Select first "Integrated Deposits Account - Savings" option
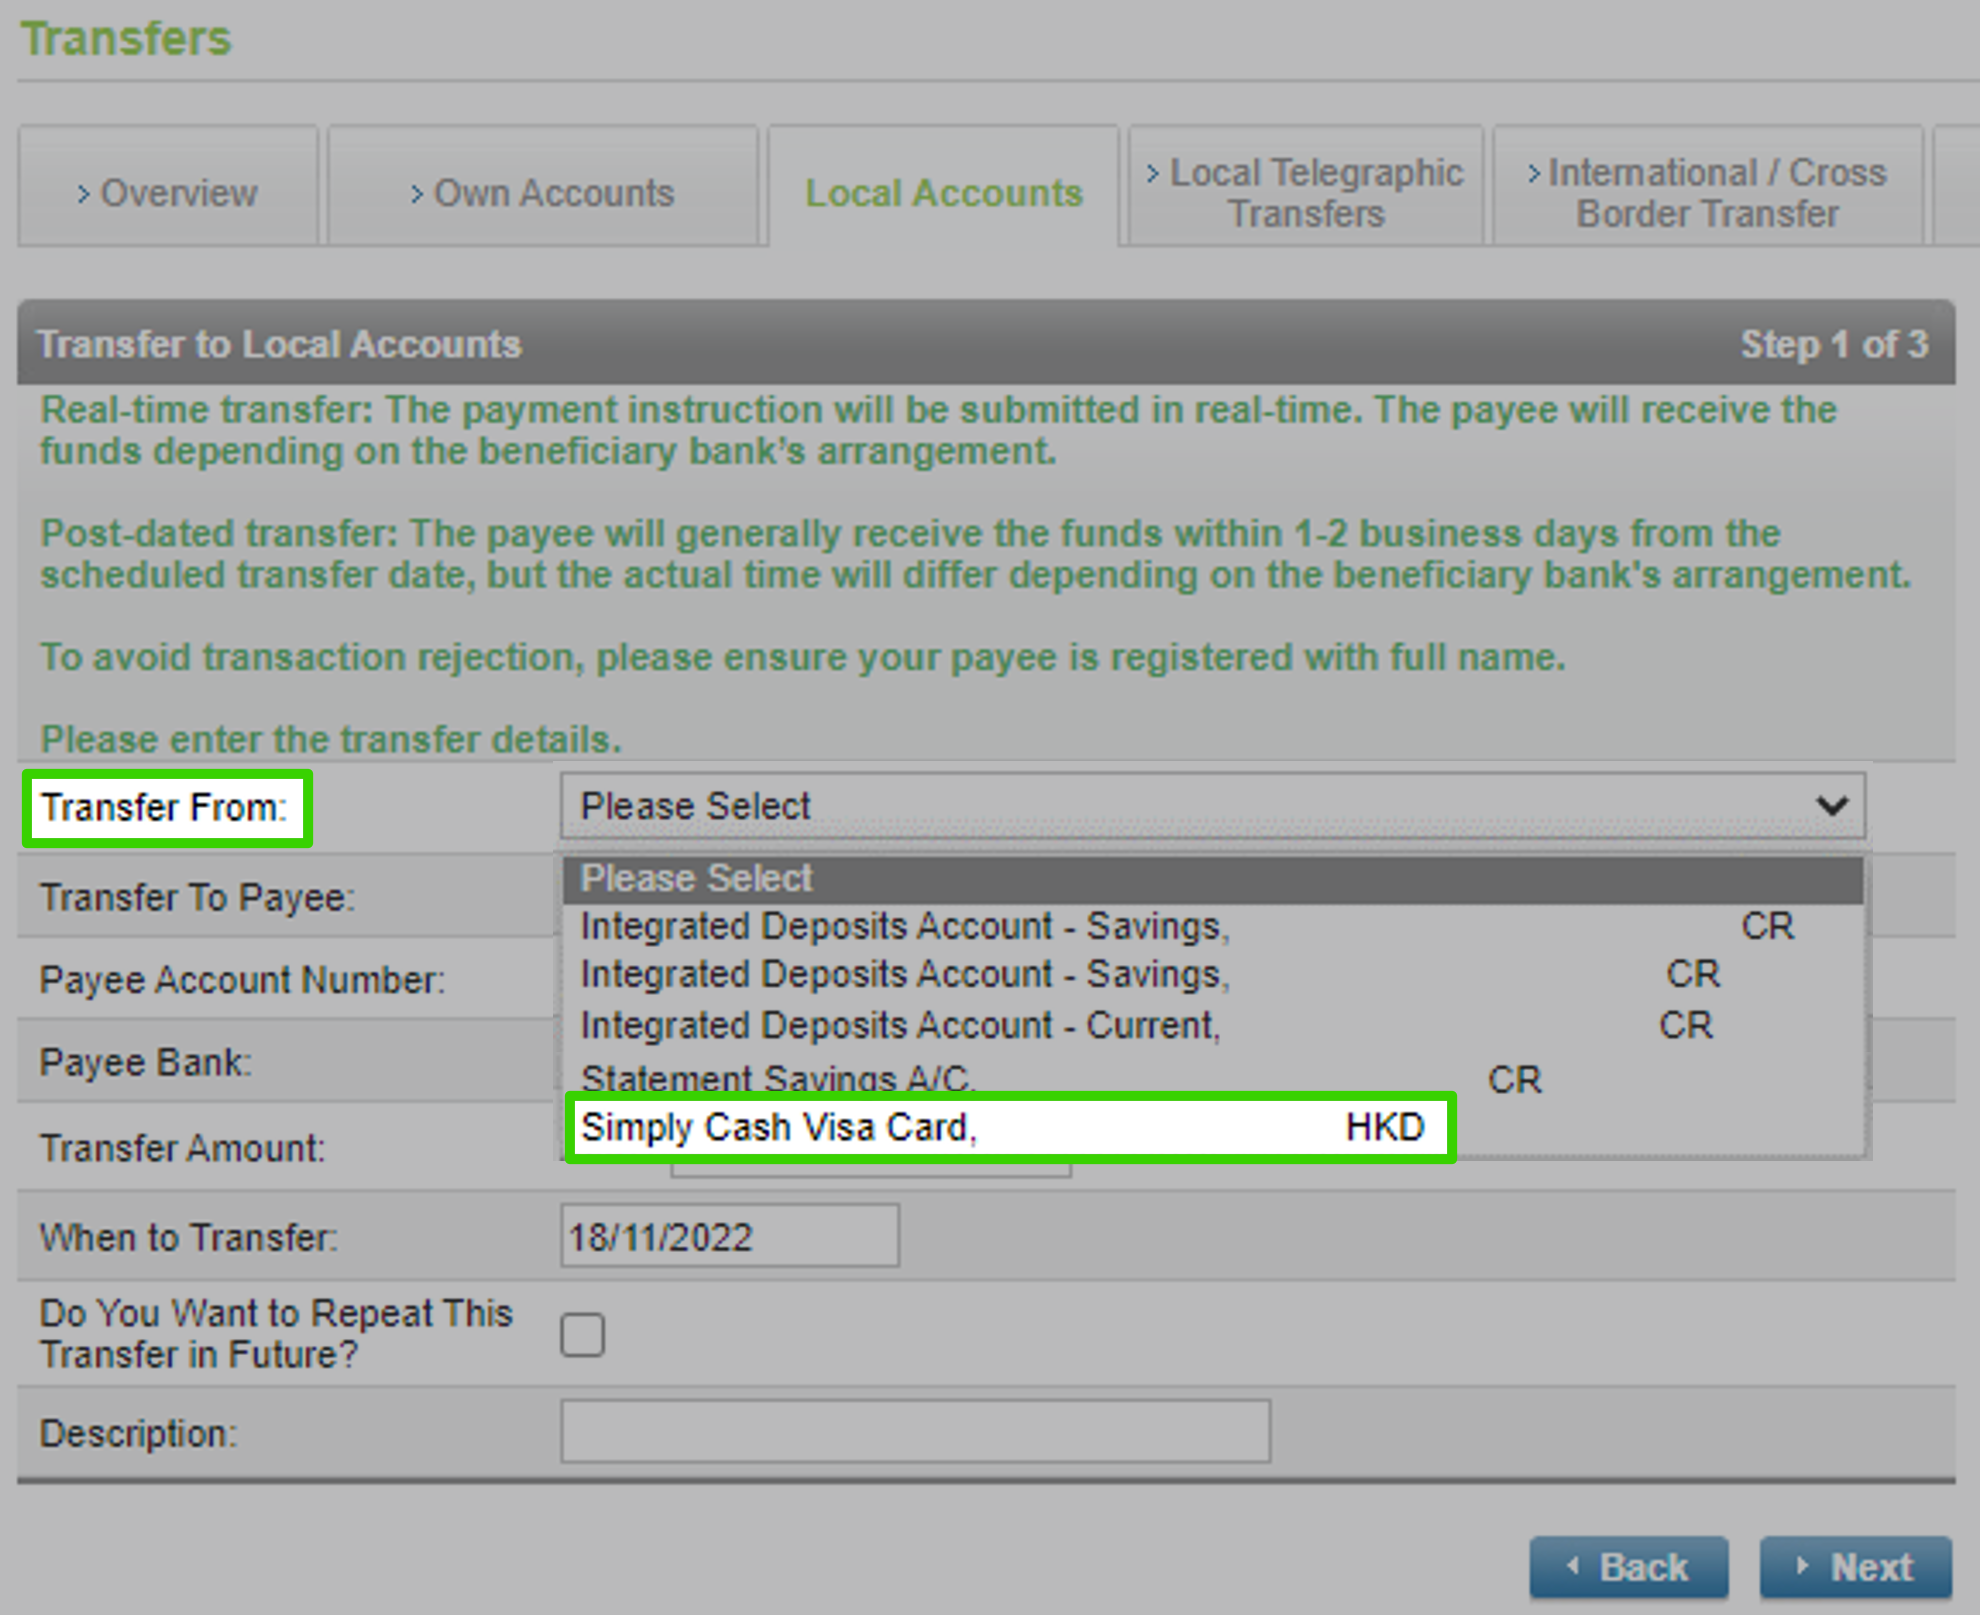Screen dimensions: 1980x1615 (1000, 926)
